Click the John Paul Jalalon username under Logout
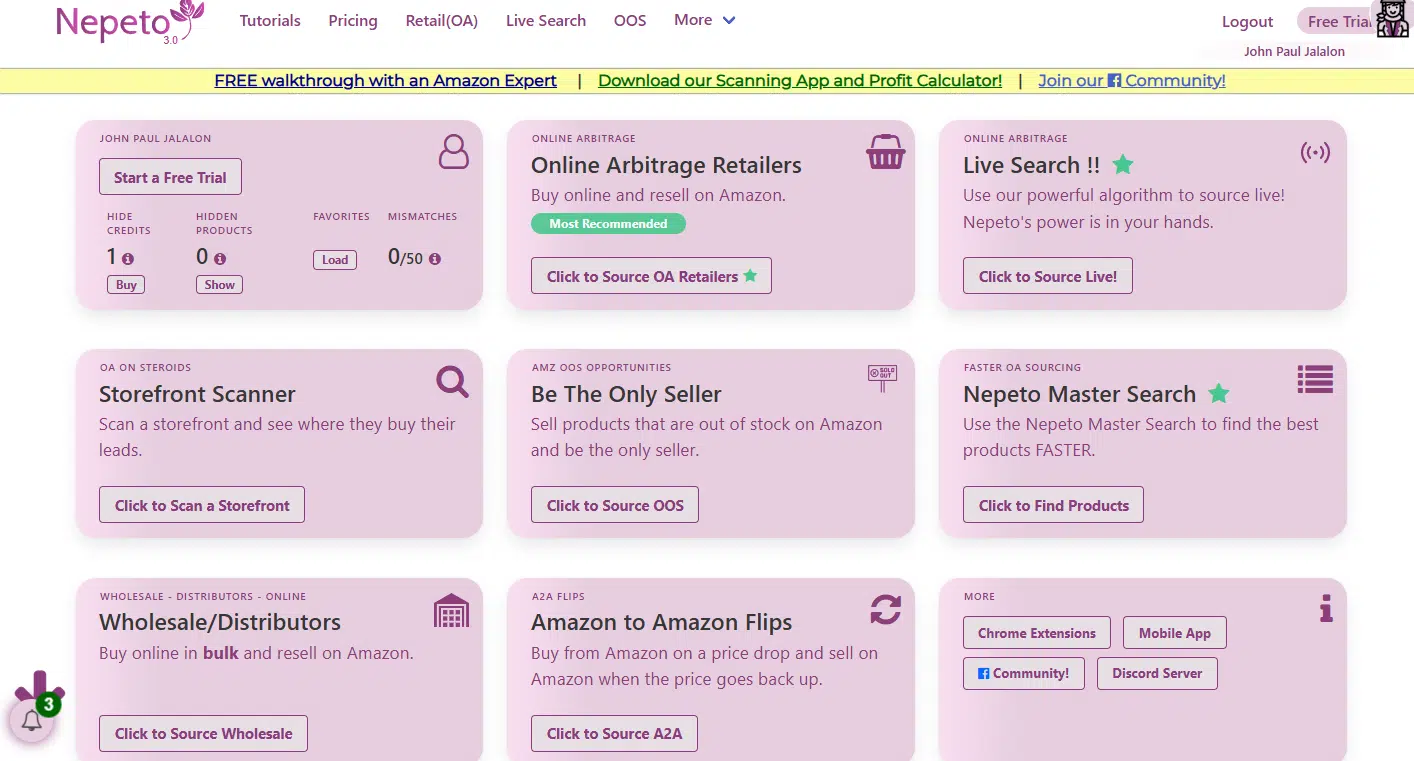Image resolution: width=1414 pixels, height=761 pixels. pos(1294,52)
